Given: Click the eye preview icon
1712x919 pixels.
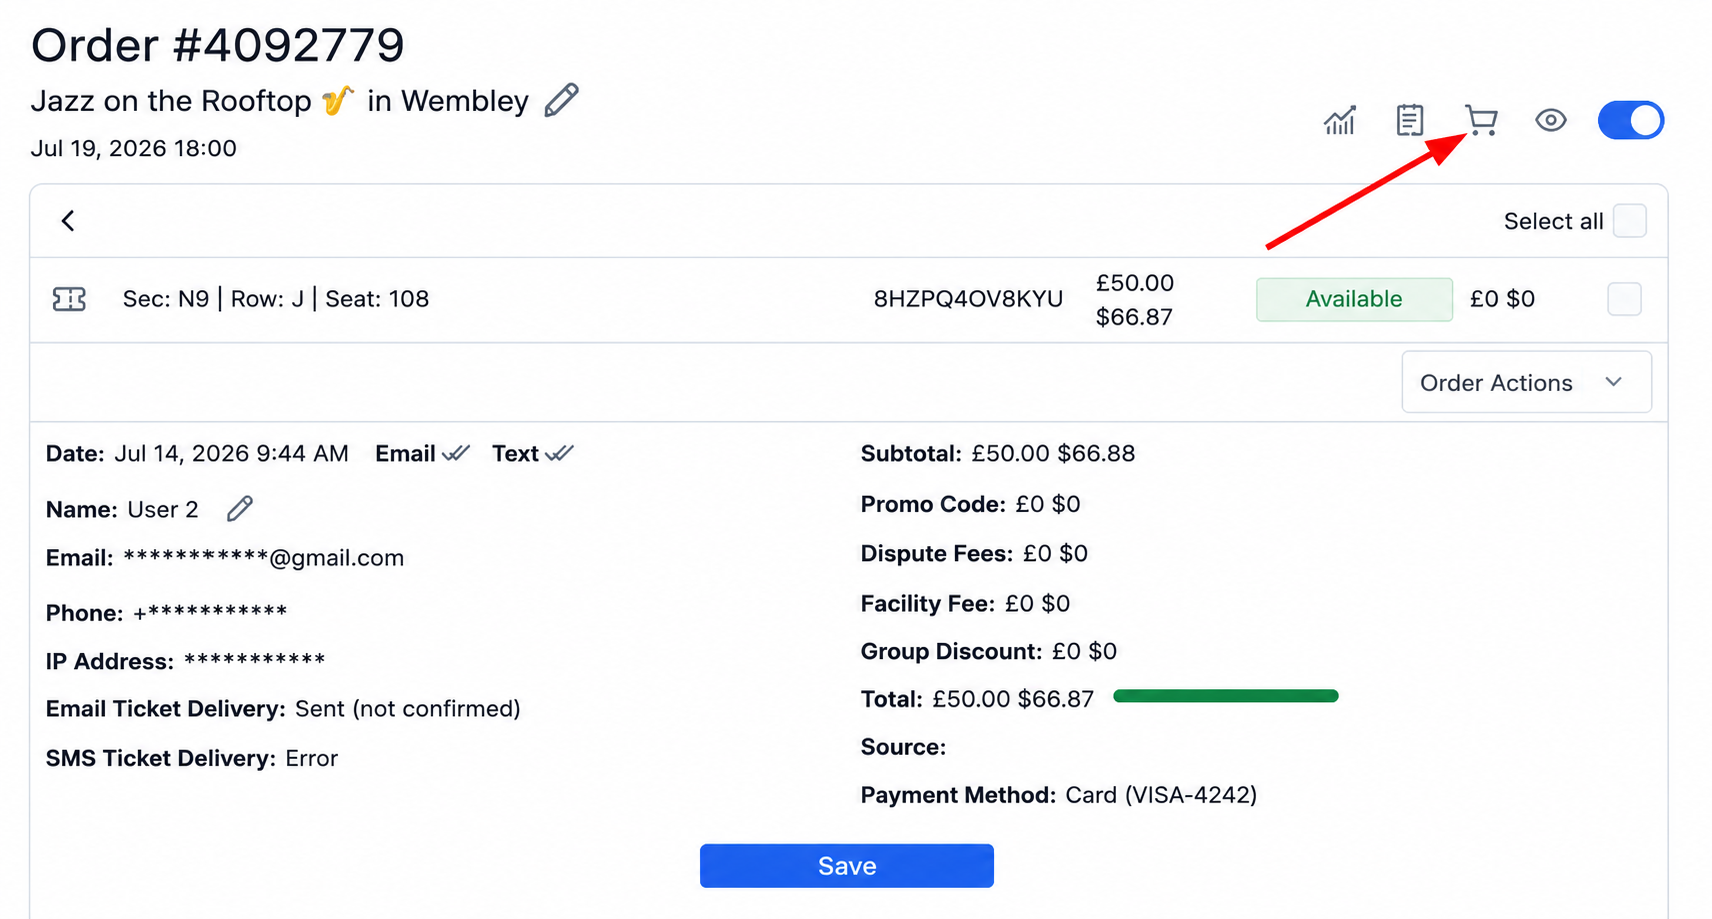Looking at the screenshot, I should coord(1551,120).
